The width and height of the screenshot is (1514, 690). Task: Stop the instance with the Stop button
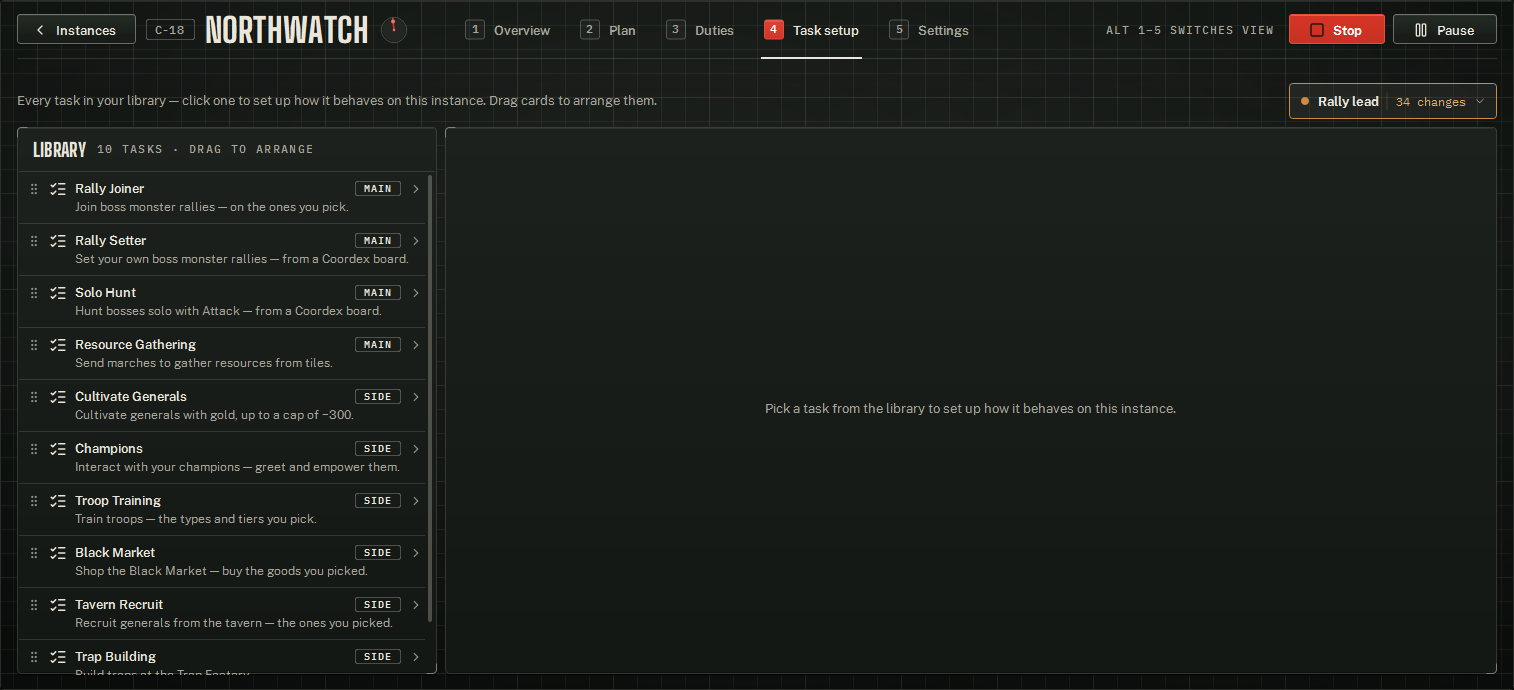pos(1337,29)
